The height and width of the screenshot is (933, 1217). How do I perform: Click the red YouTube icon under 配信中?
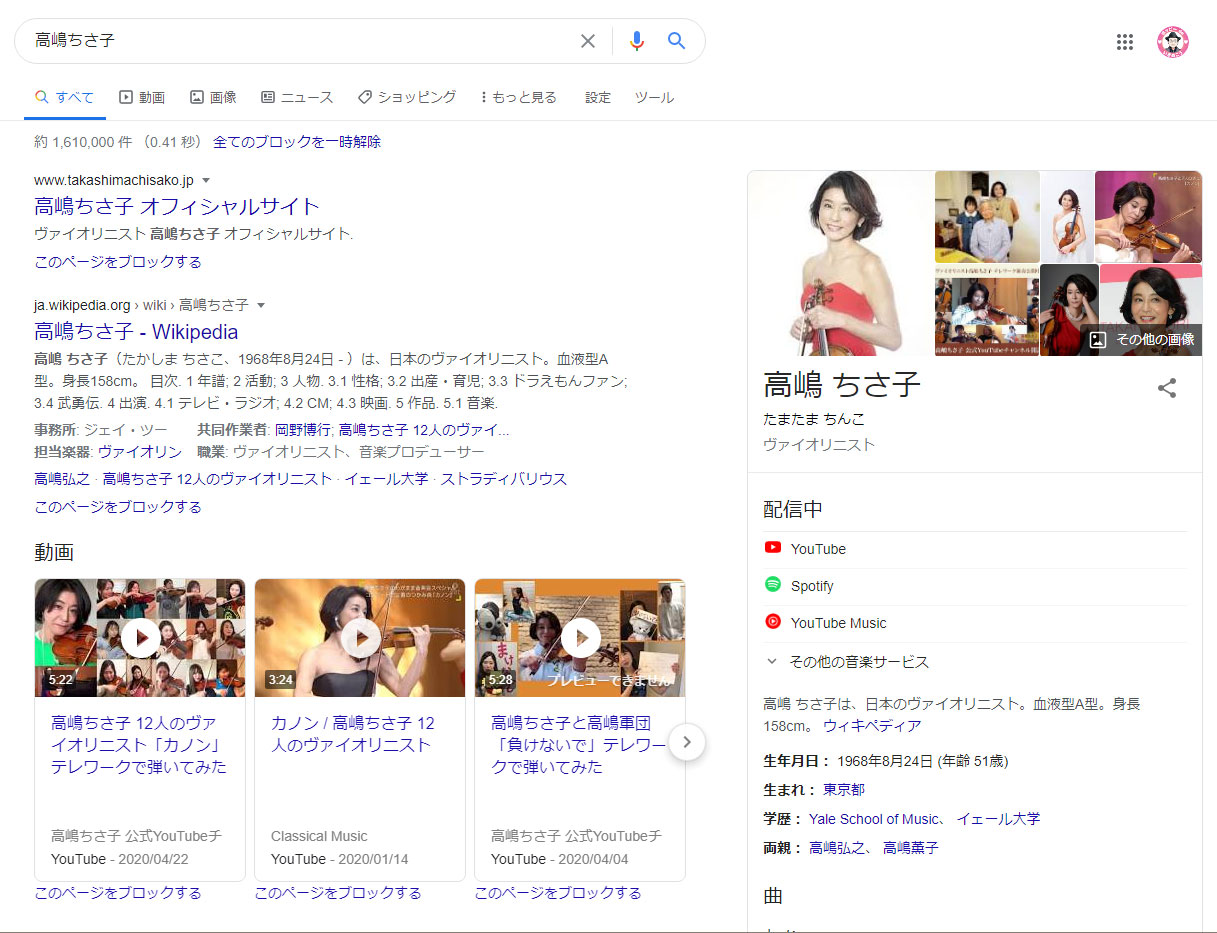point(773,548)
